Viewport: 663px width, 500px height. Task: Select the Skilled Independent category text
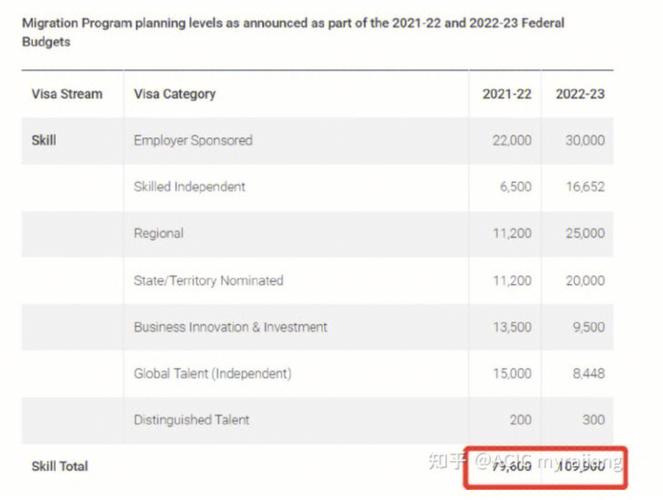(x=189, y=187)
